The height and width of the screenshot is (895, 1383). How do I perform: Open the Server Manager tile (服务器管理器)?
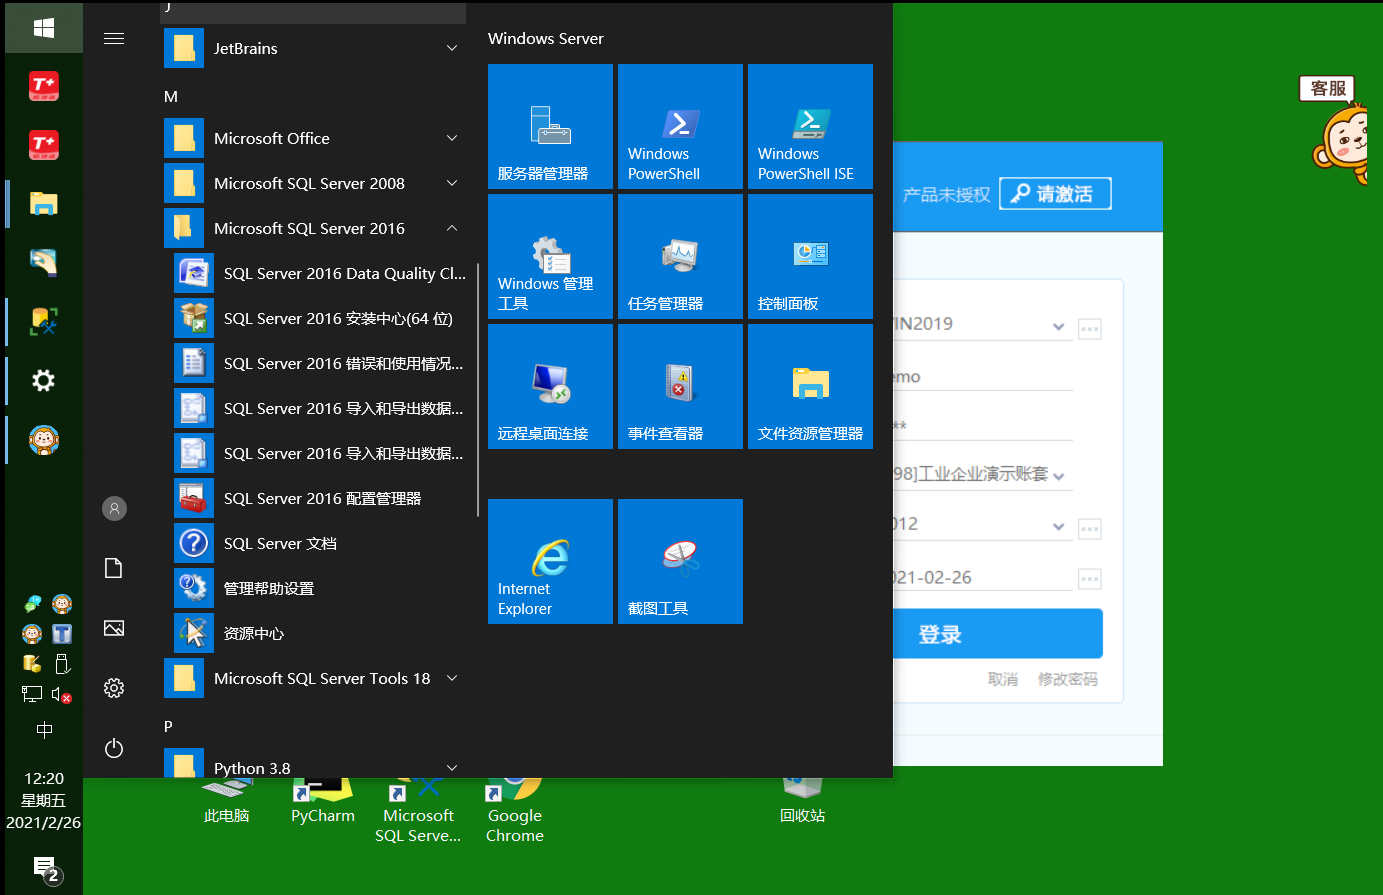tap(550, 126)
